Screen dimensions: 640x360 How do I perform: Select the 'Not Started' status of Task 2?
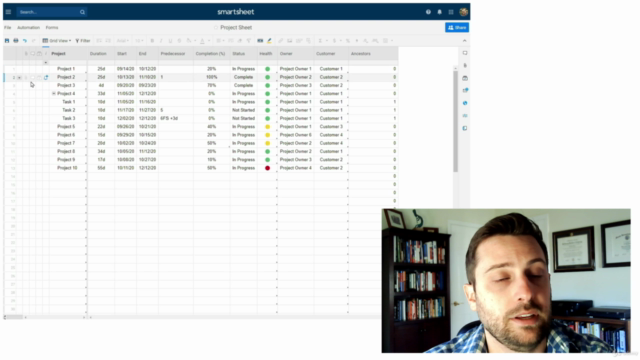point(243,110)
